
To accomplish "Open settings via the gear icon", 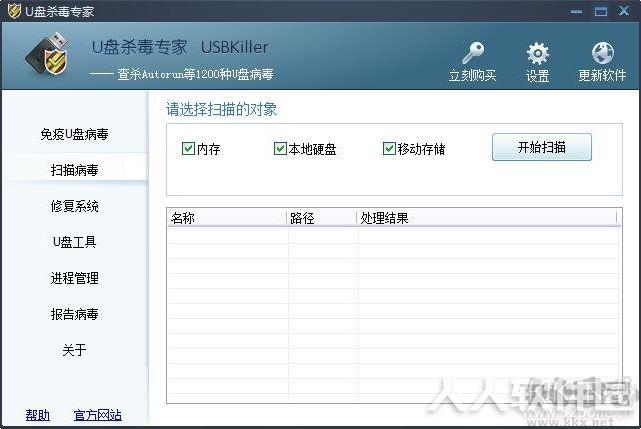I will (537, 53).
